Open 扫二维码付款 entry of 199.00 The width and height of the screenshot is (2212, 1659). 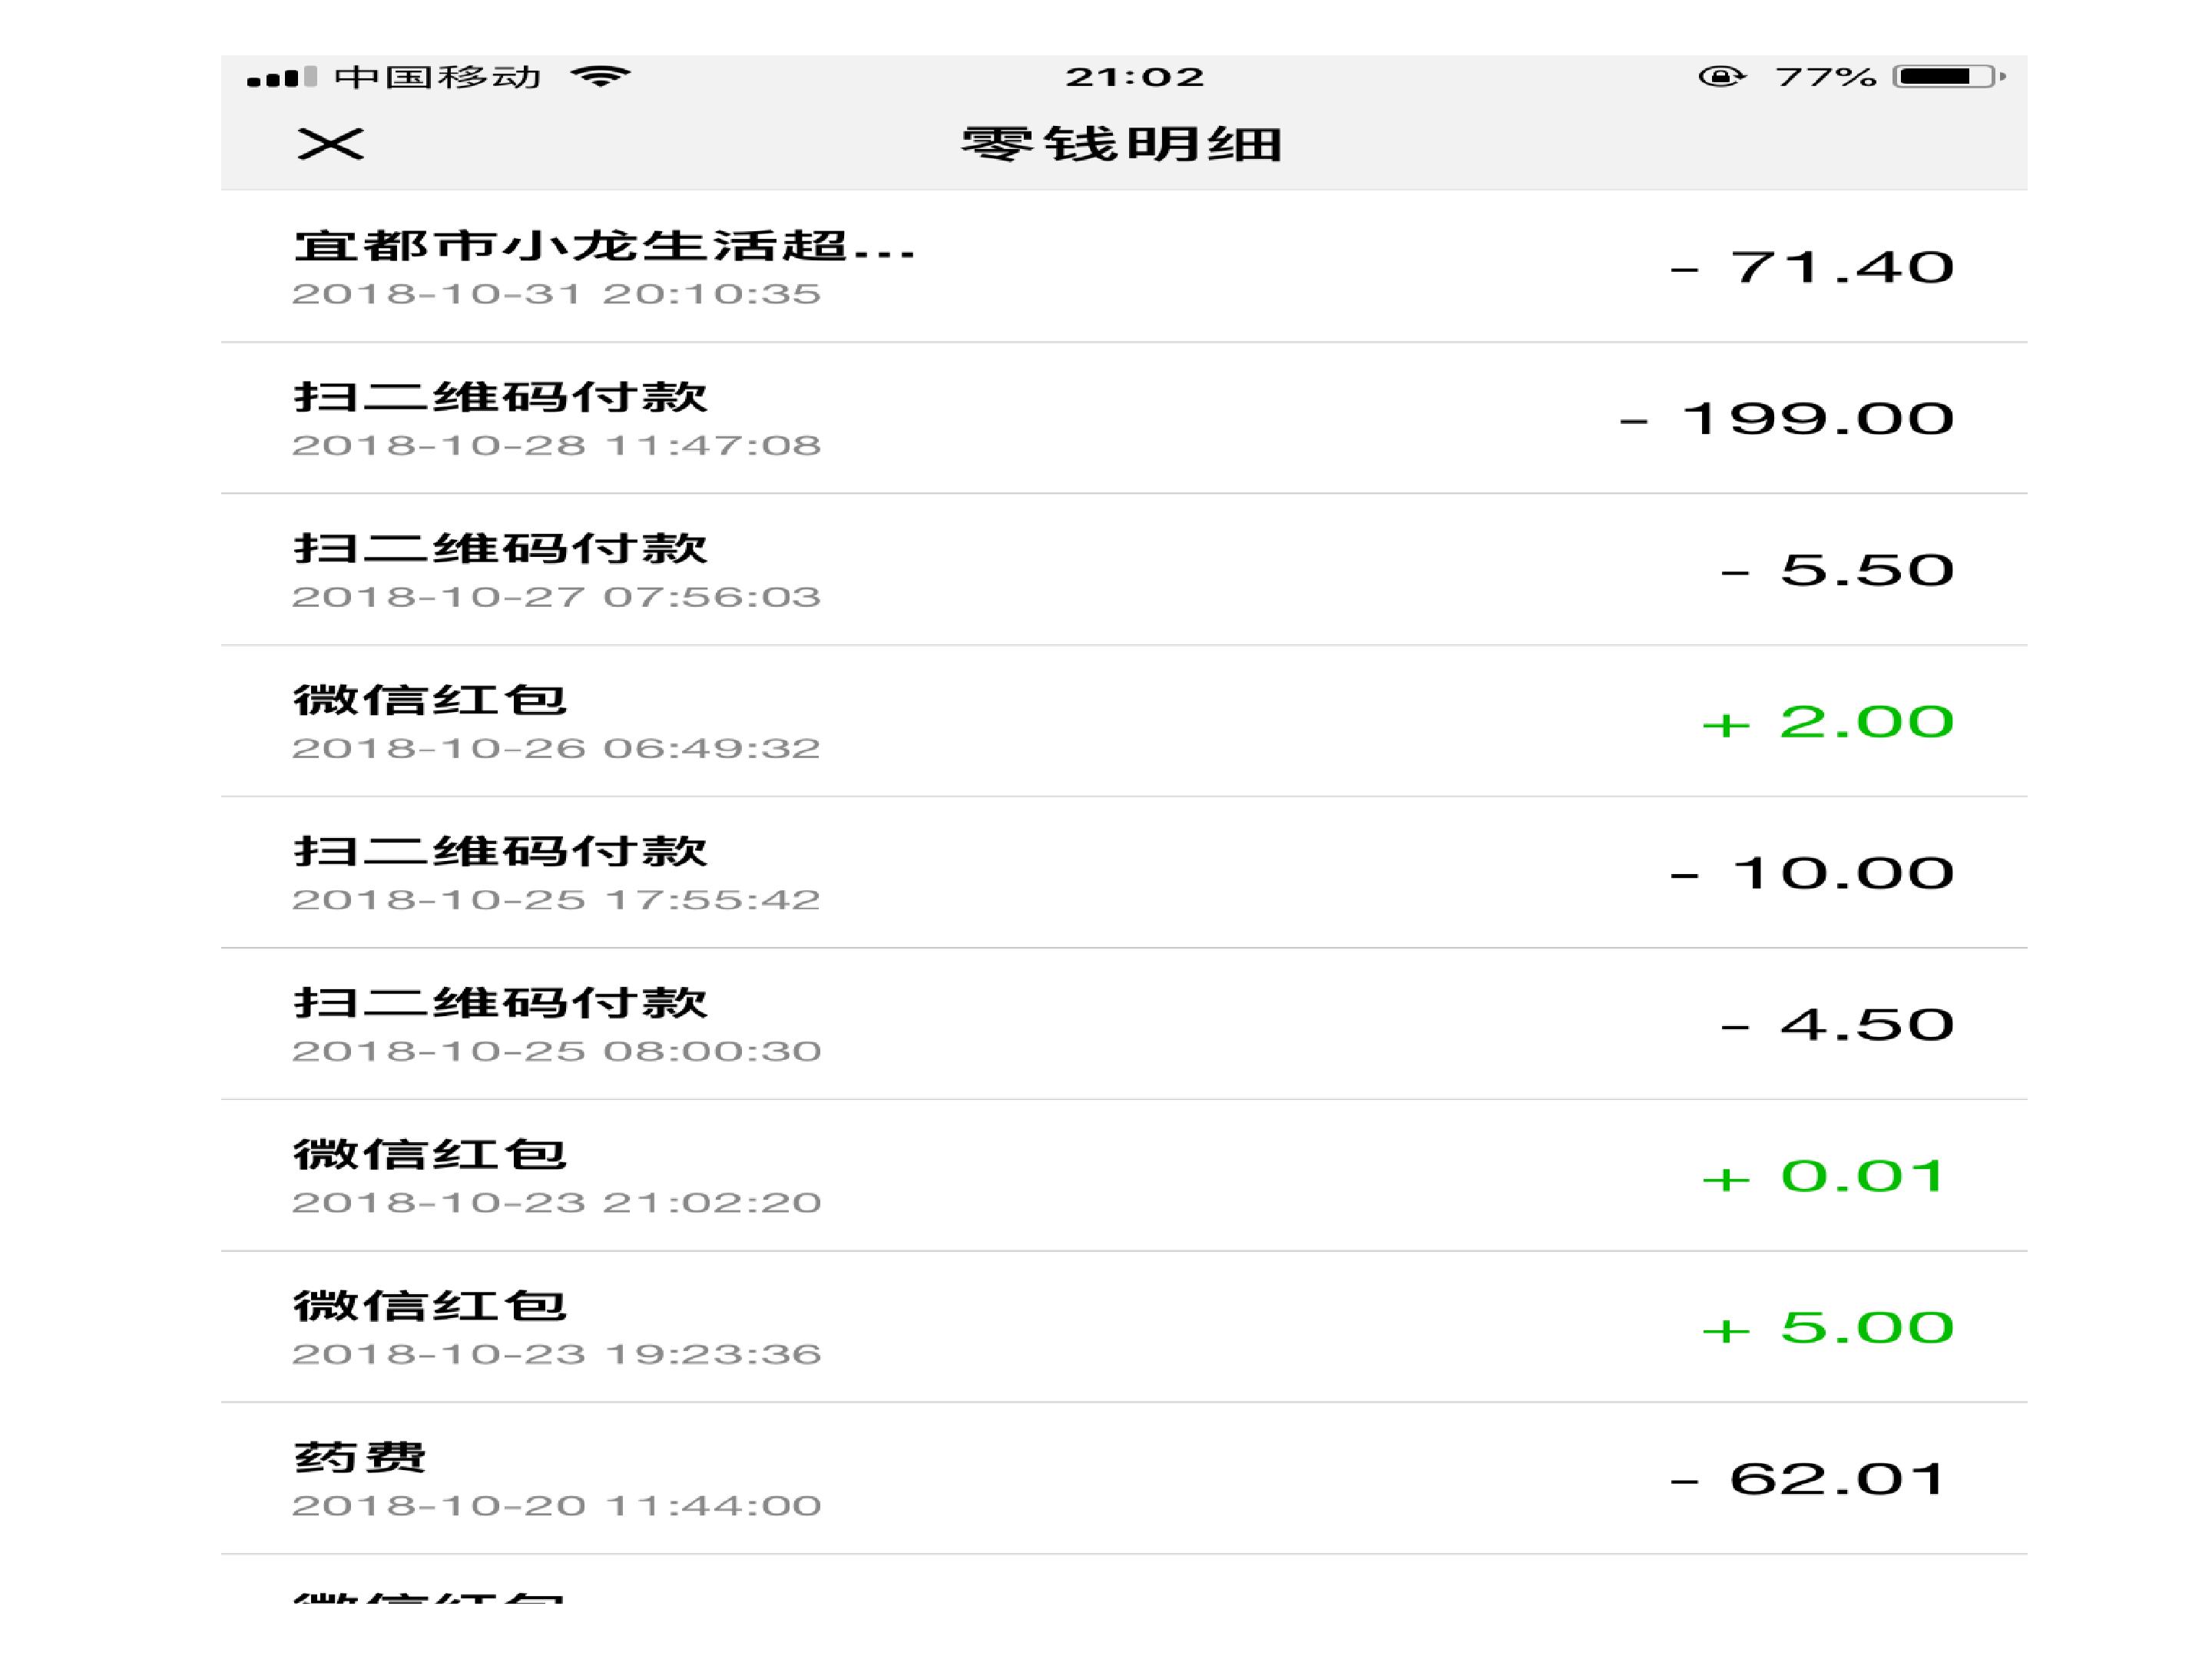[1124, 418]
